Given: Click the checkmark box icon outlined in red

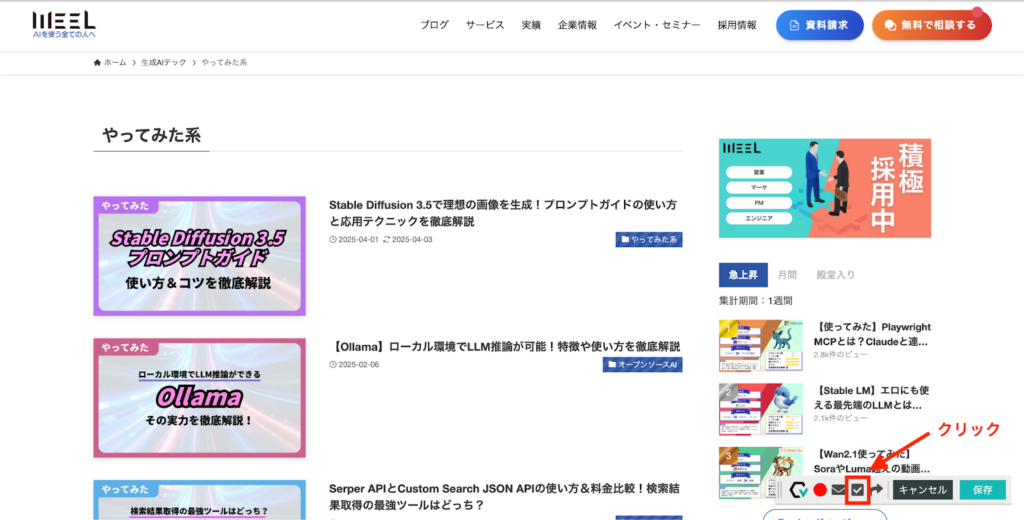Looking at the screenshot, I should [858, 490].
